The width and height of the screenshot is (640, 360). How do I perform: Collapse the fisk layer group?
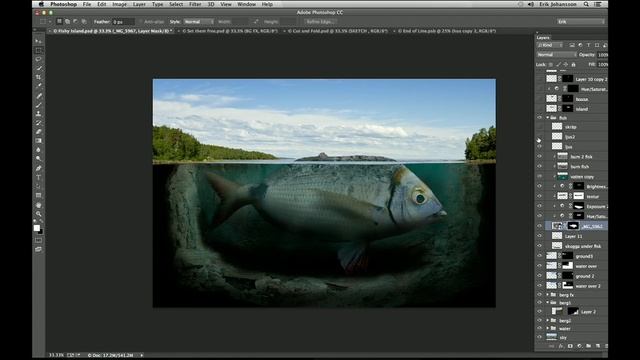coord(548,118)
